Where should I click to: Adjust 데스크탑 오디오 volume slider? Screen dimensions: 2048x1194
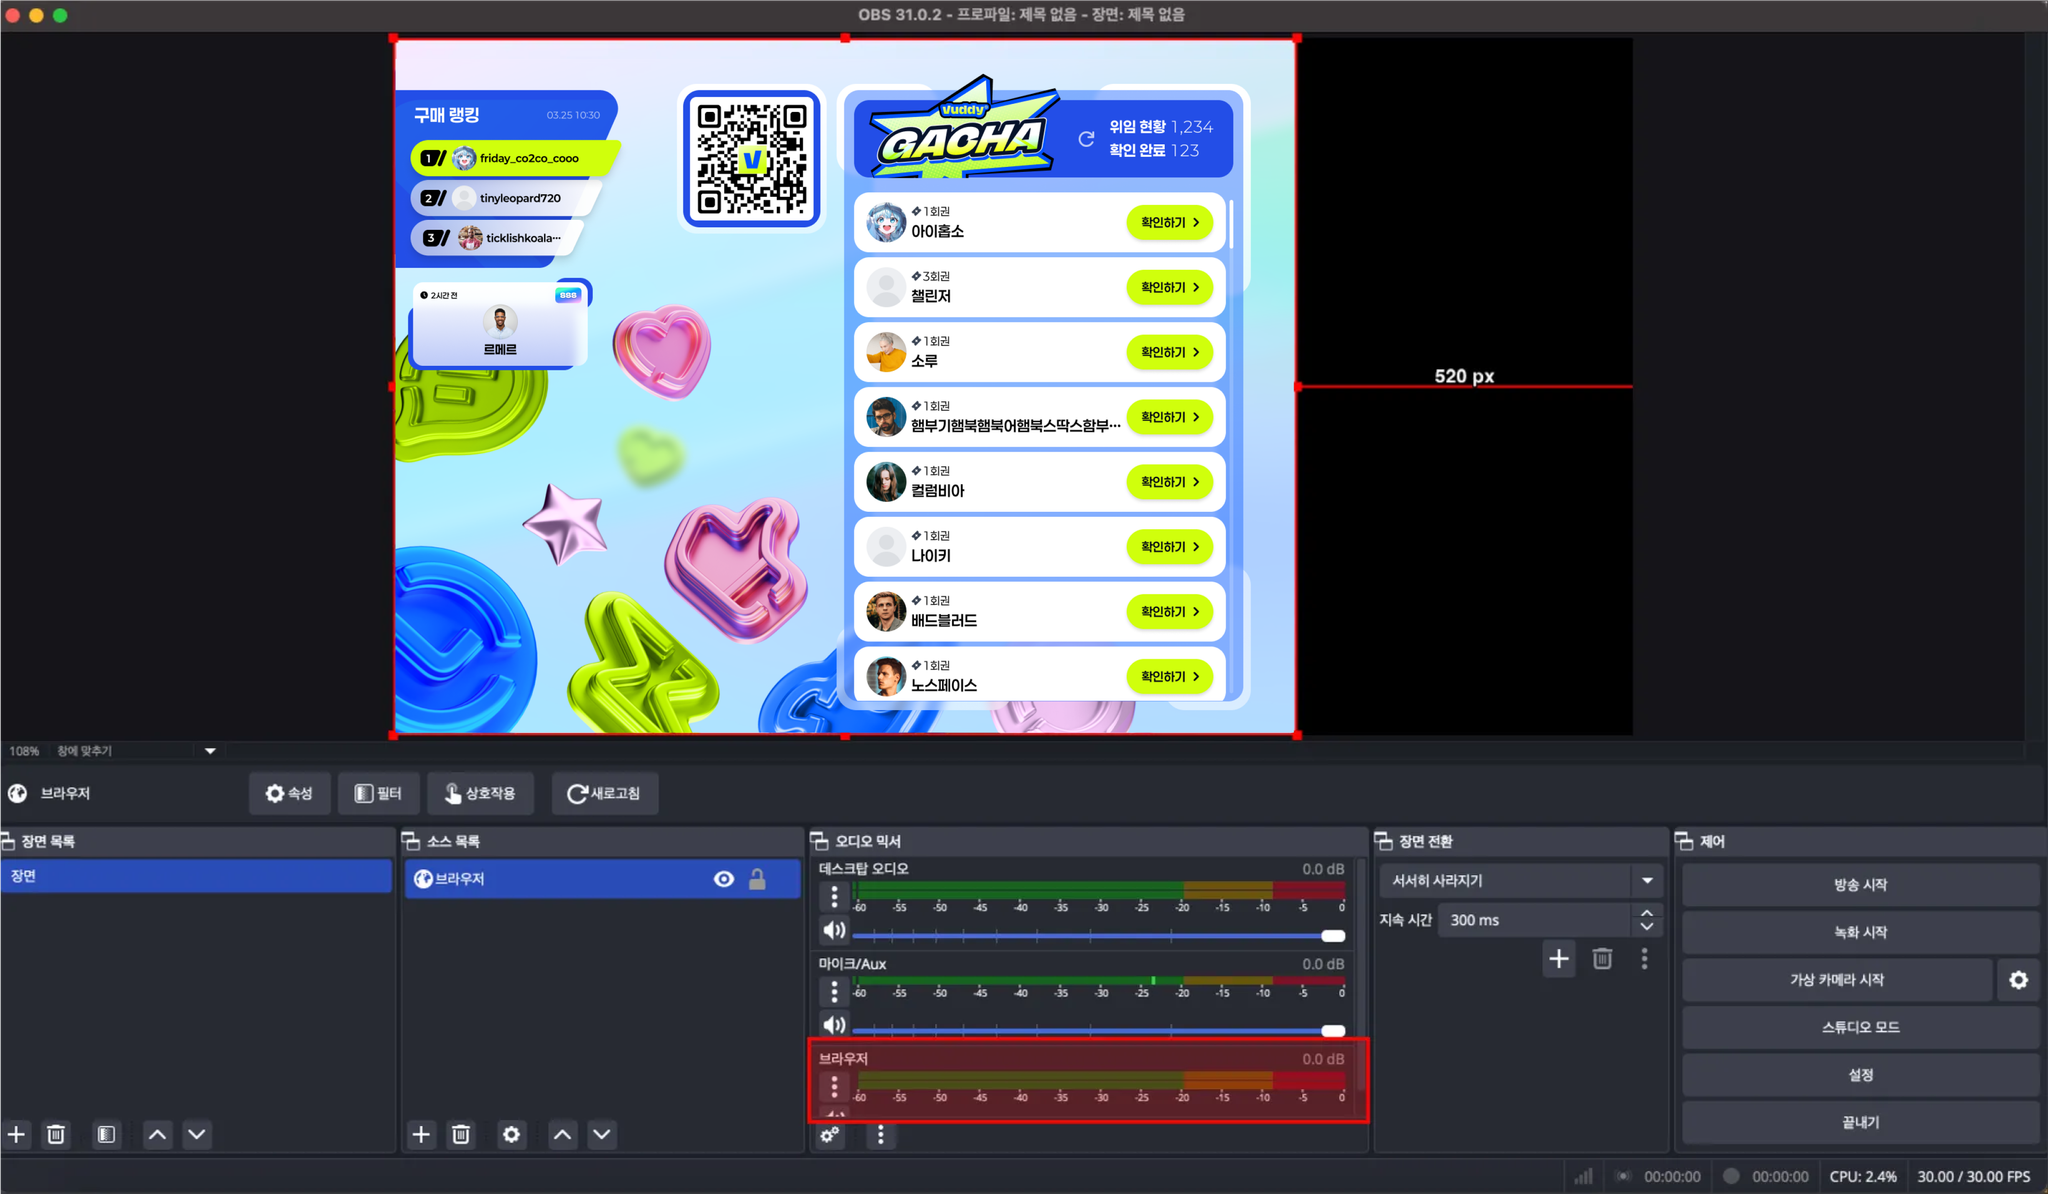pos(1098,936)
